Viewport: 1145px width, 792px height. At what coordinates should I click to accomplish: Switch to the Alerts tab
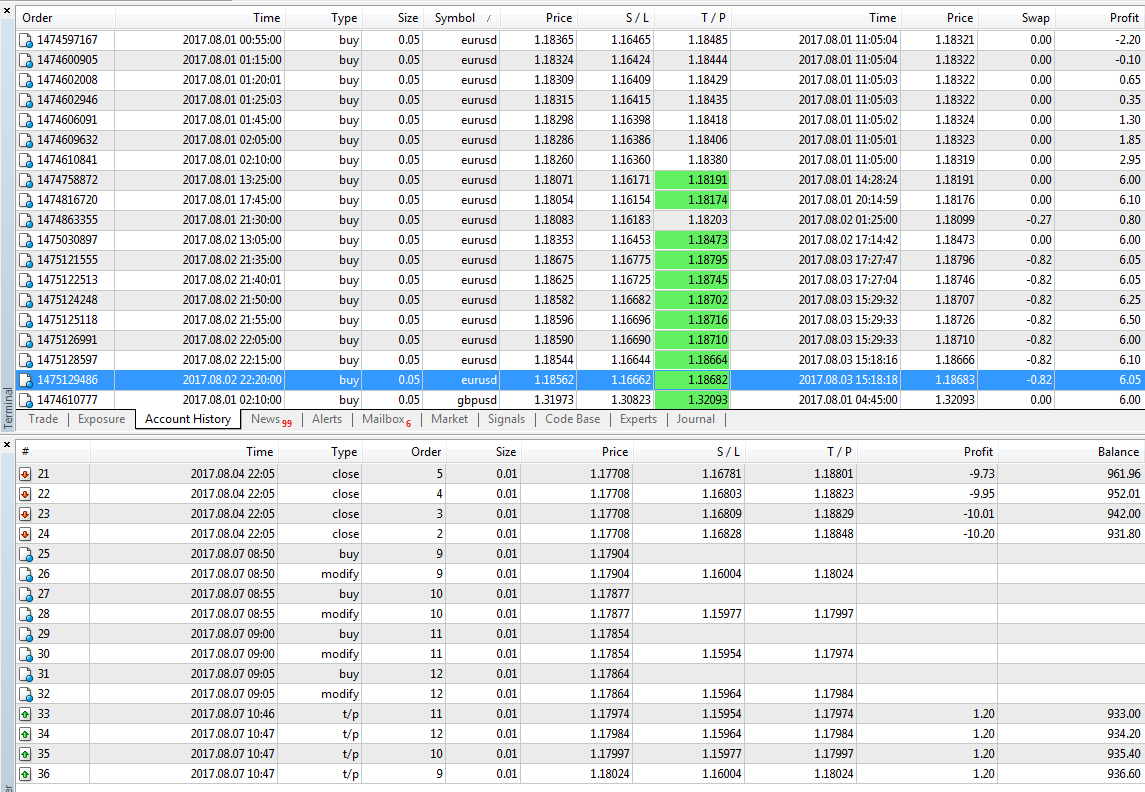pos(326,419)
